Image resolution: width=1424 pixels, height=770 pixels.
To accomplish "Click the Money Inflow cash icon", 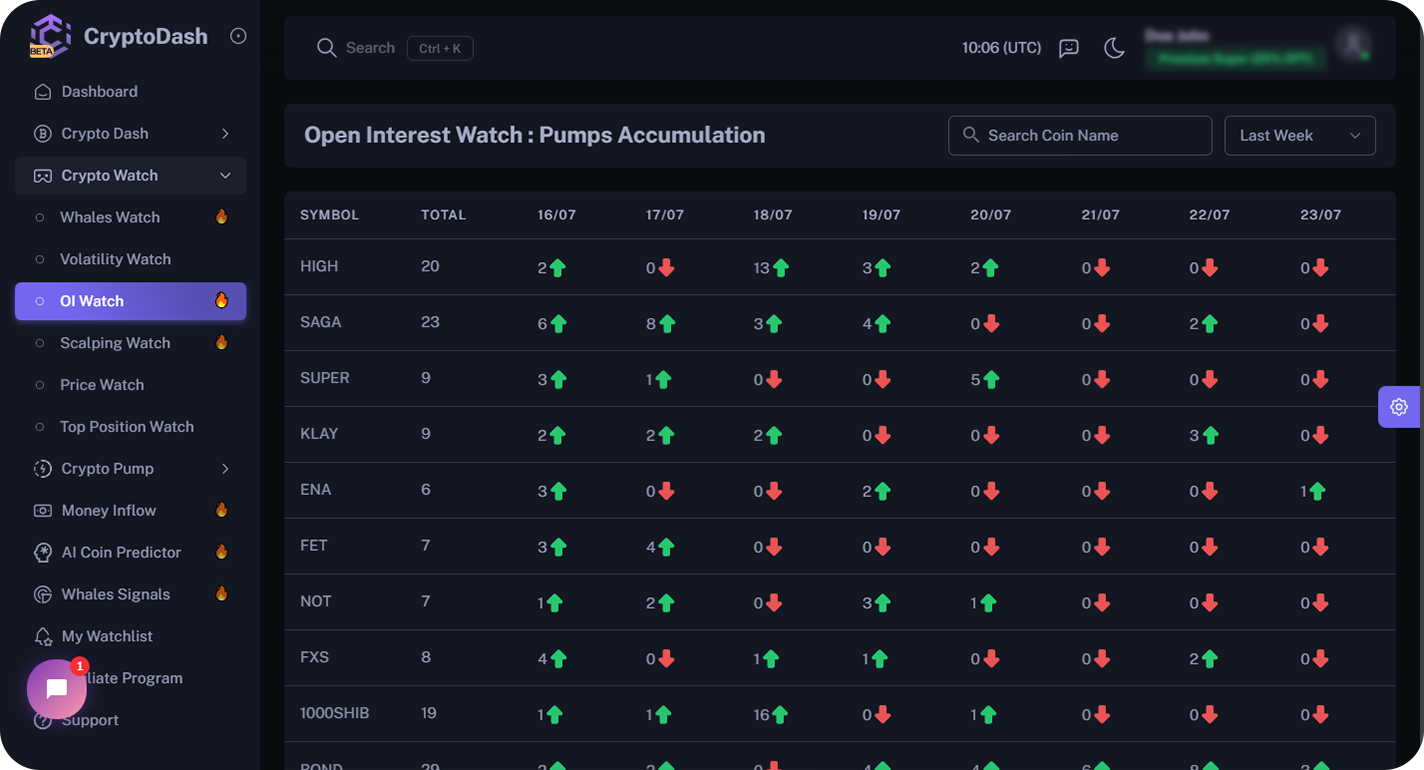I will 43,511.
